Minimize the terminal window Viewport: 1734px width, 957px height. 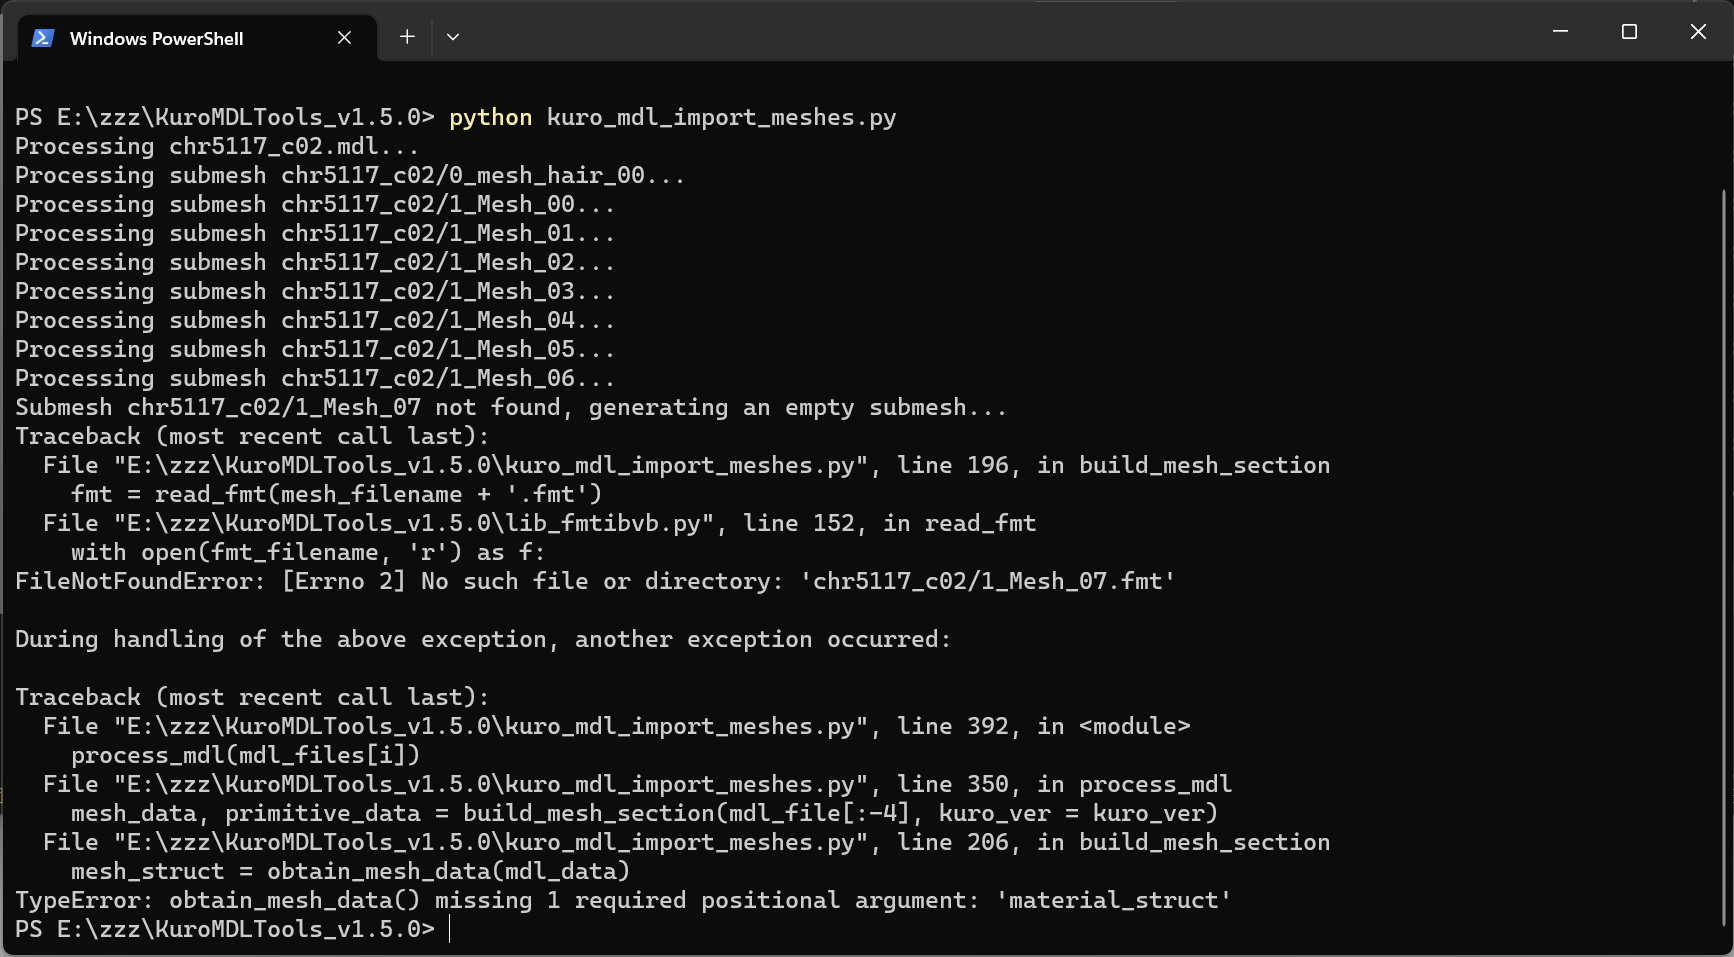1560,32
